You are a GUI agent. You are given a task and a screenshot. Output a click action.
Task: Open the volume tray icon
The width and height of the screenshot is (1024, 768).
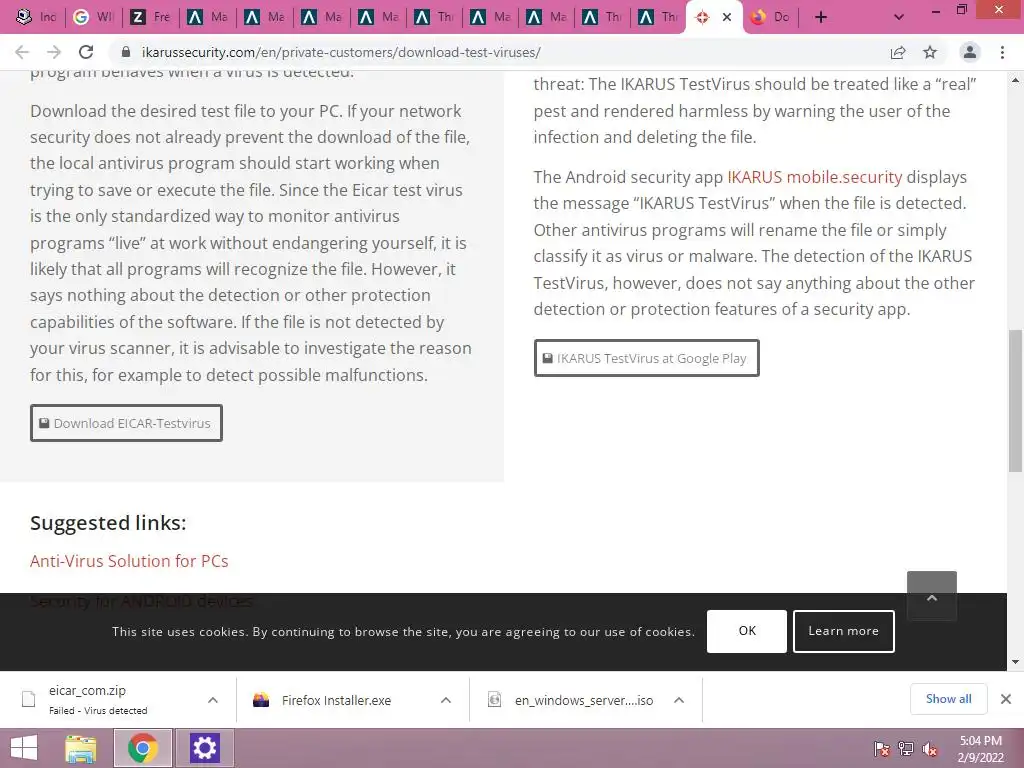(930, 748)
